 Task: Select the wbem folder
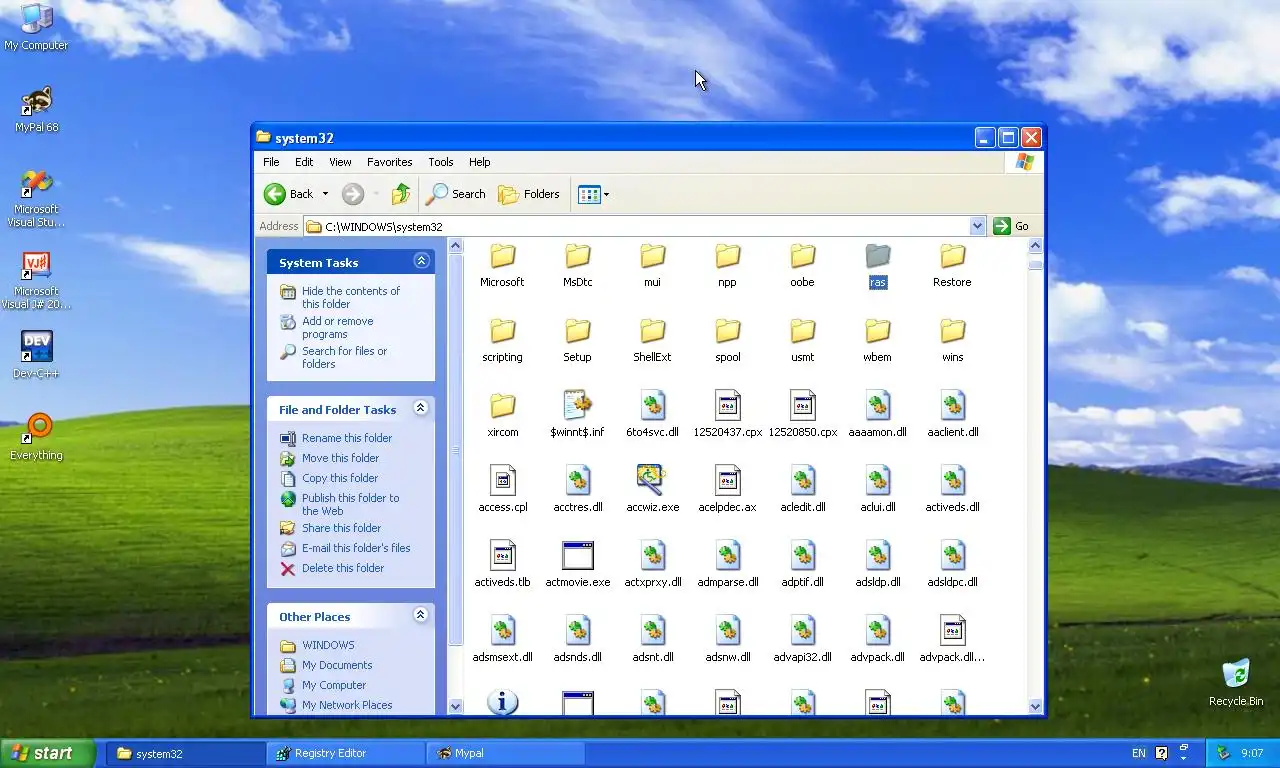877,341
